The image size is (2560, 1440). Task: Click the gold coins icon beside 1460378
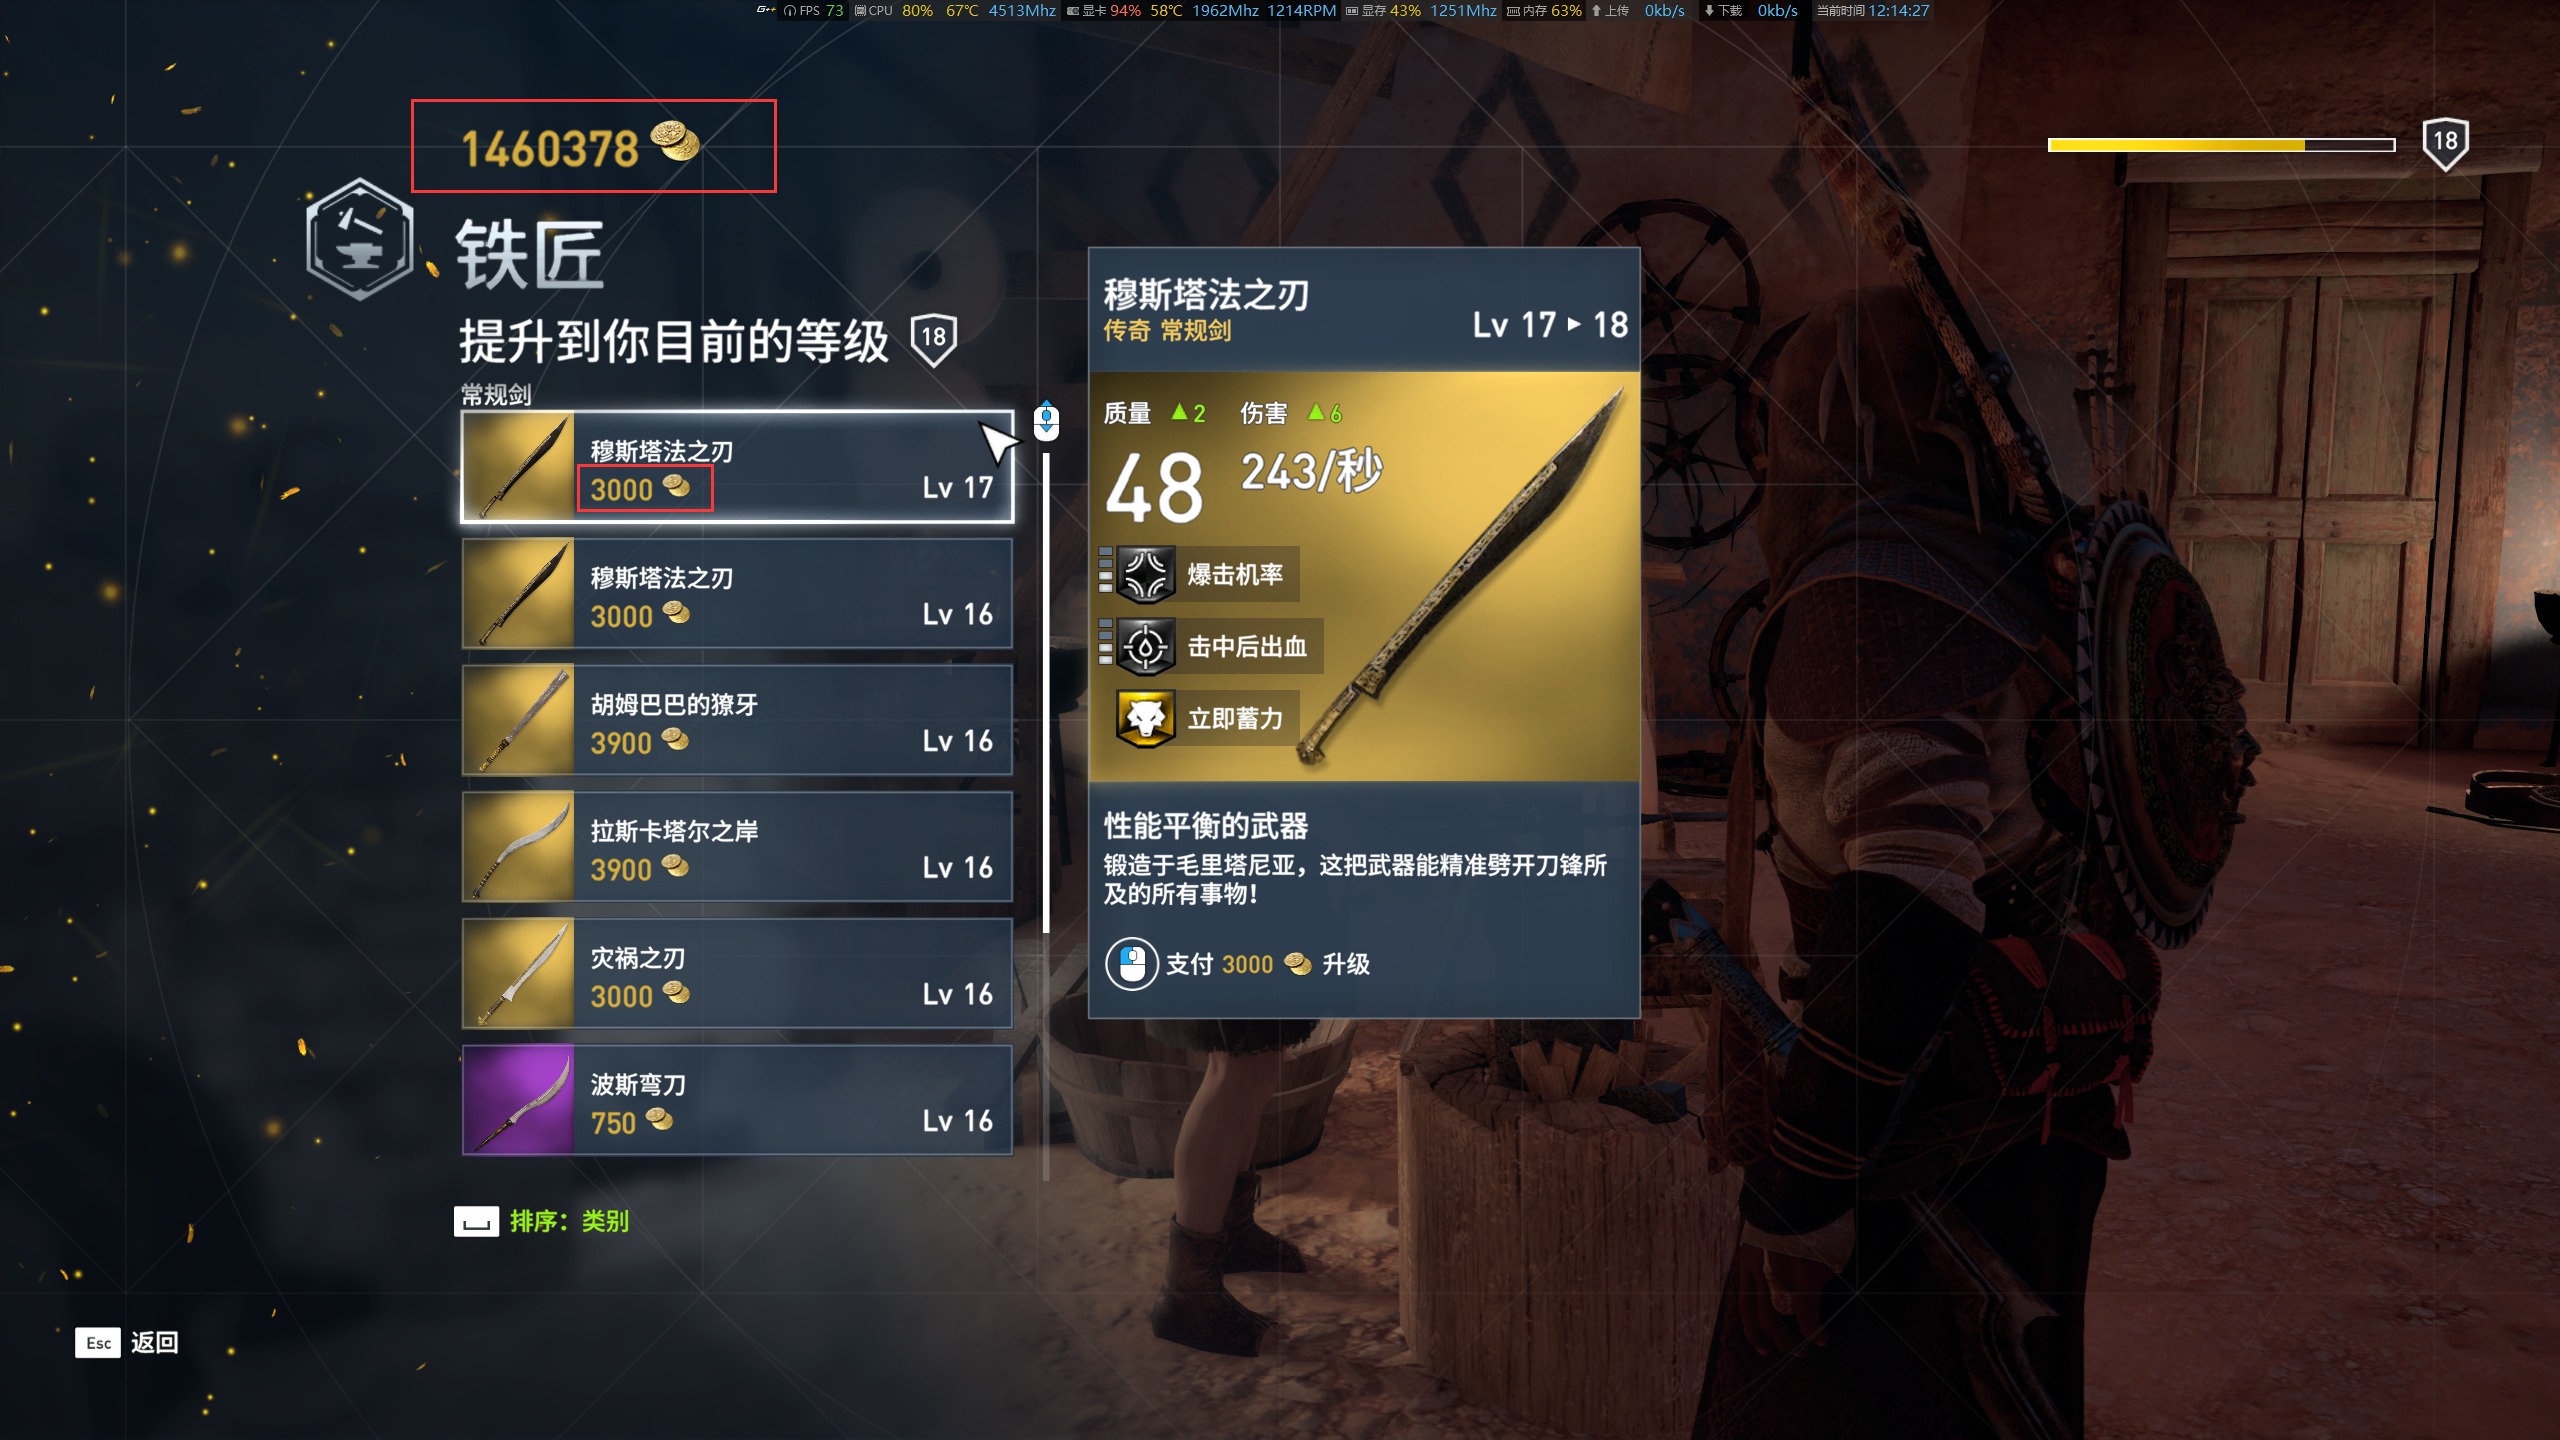pos(676,141)
